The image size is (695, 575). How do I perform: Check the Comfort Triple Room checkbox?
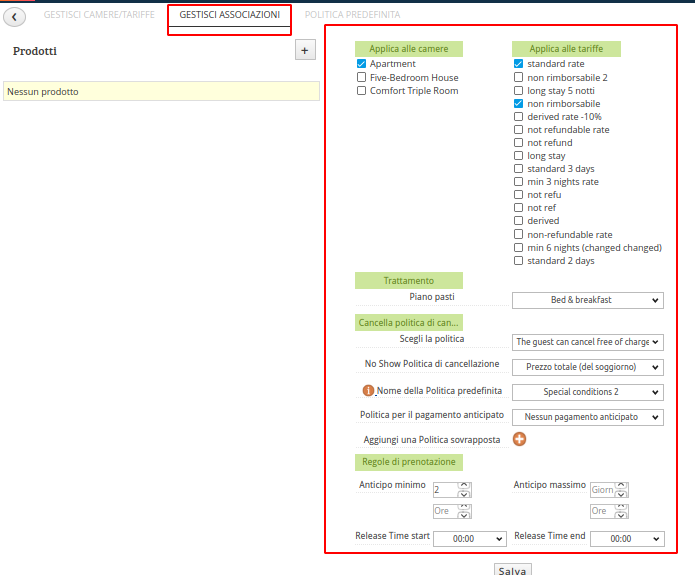click(361, 90)
